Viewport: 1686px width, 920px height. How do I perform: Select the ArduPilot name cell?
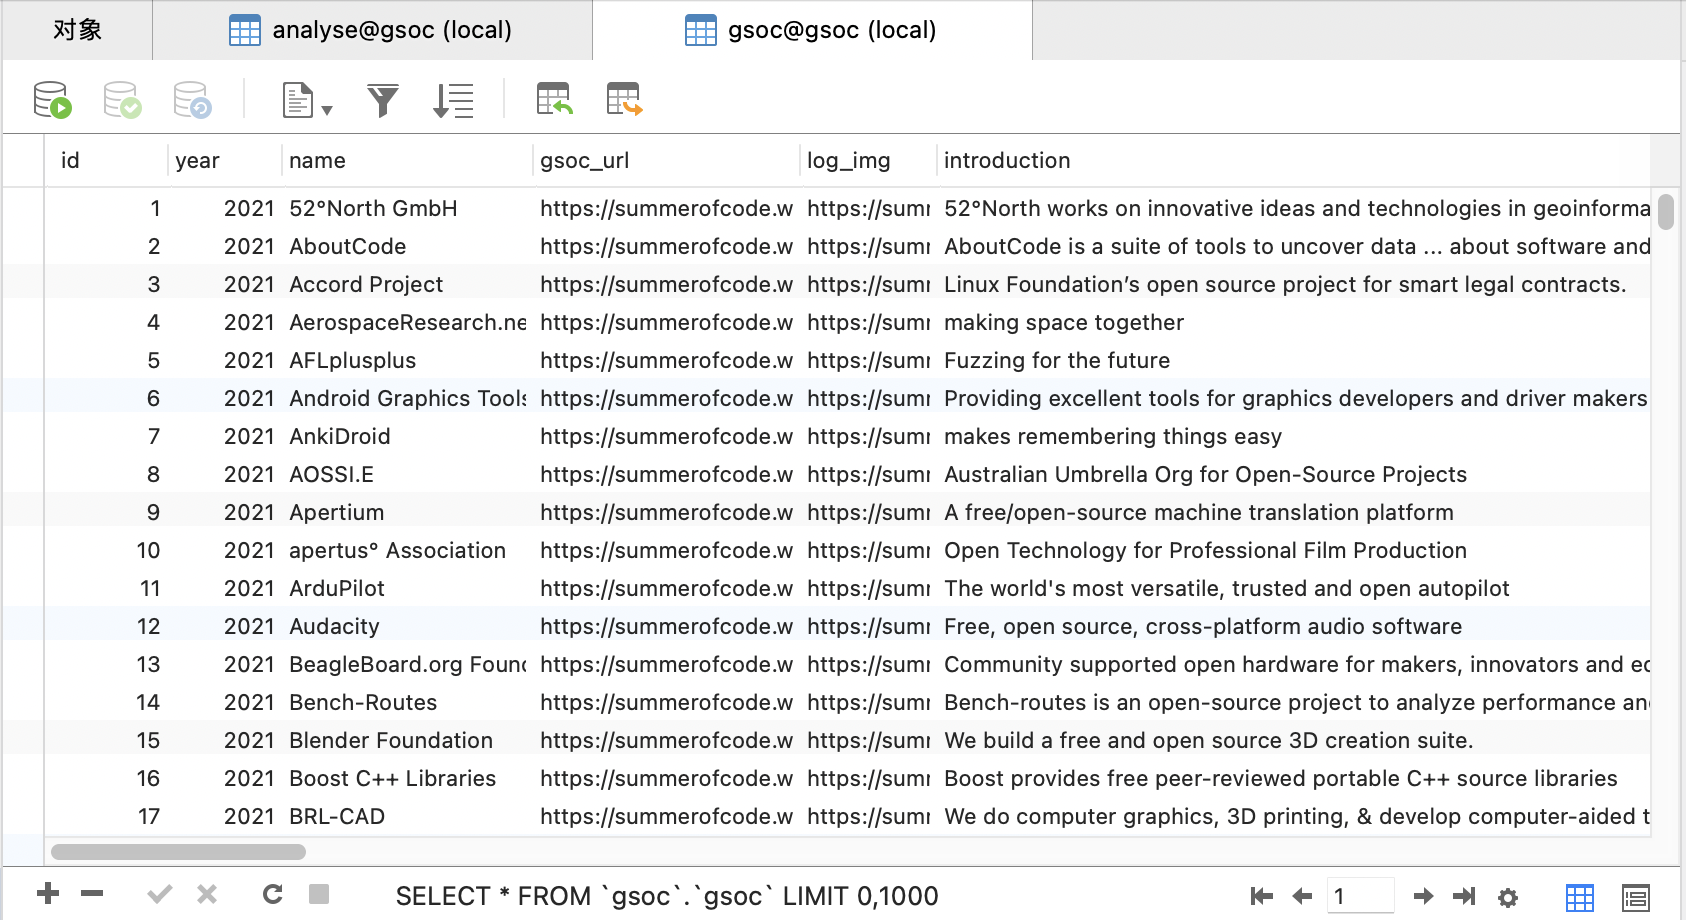coord(408,588)
